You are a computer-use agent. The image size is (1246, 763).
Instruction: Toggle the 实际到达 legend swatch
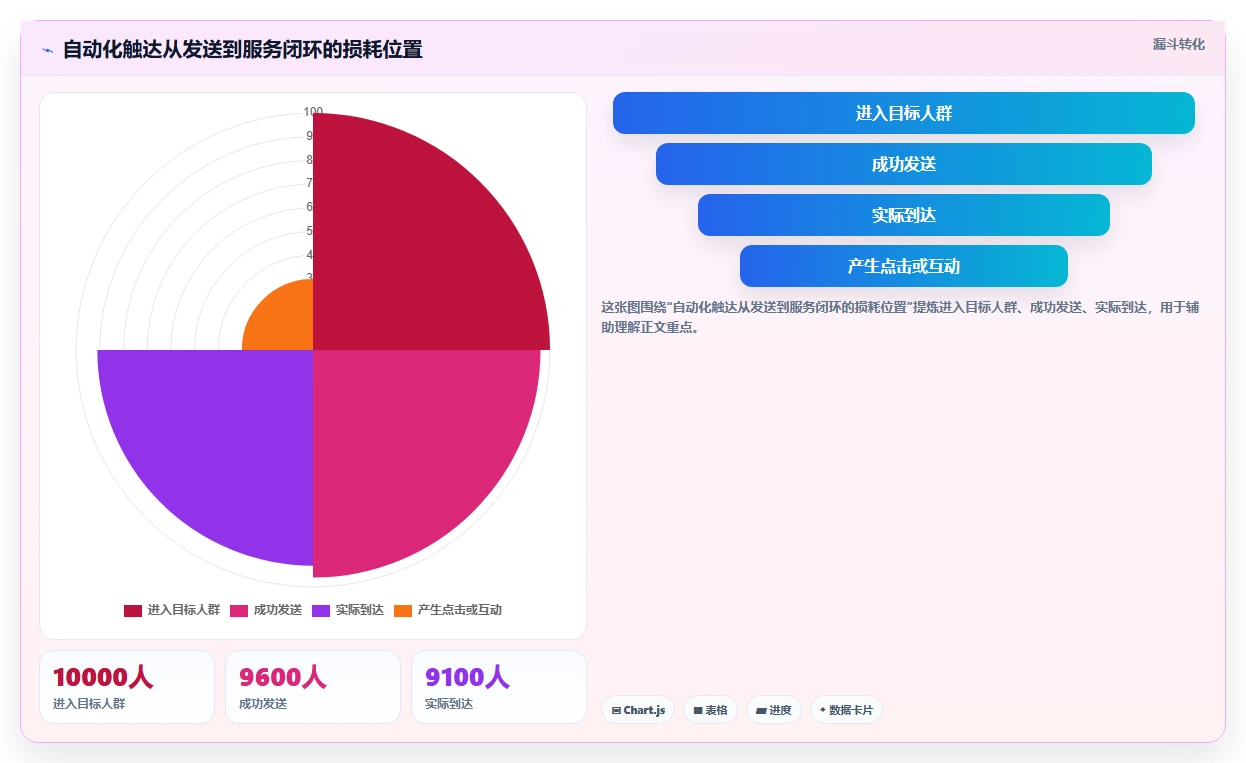[321, 610]
